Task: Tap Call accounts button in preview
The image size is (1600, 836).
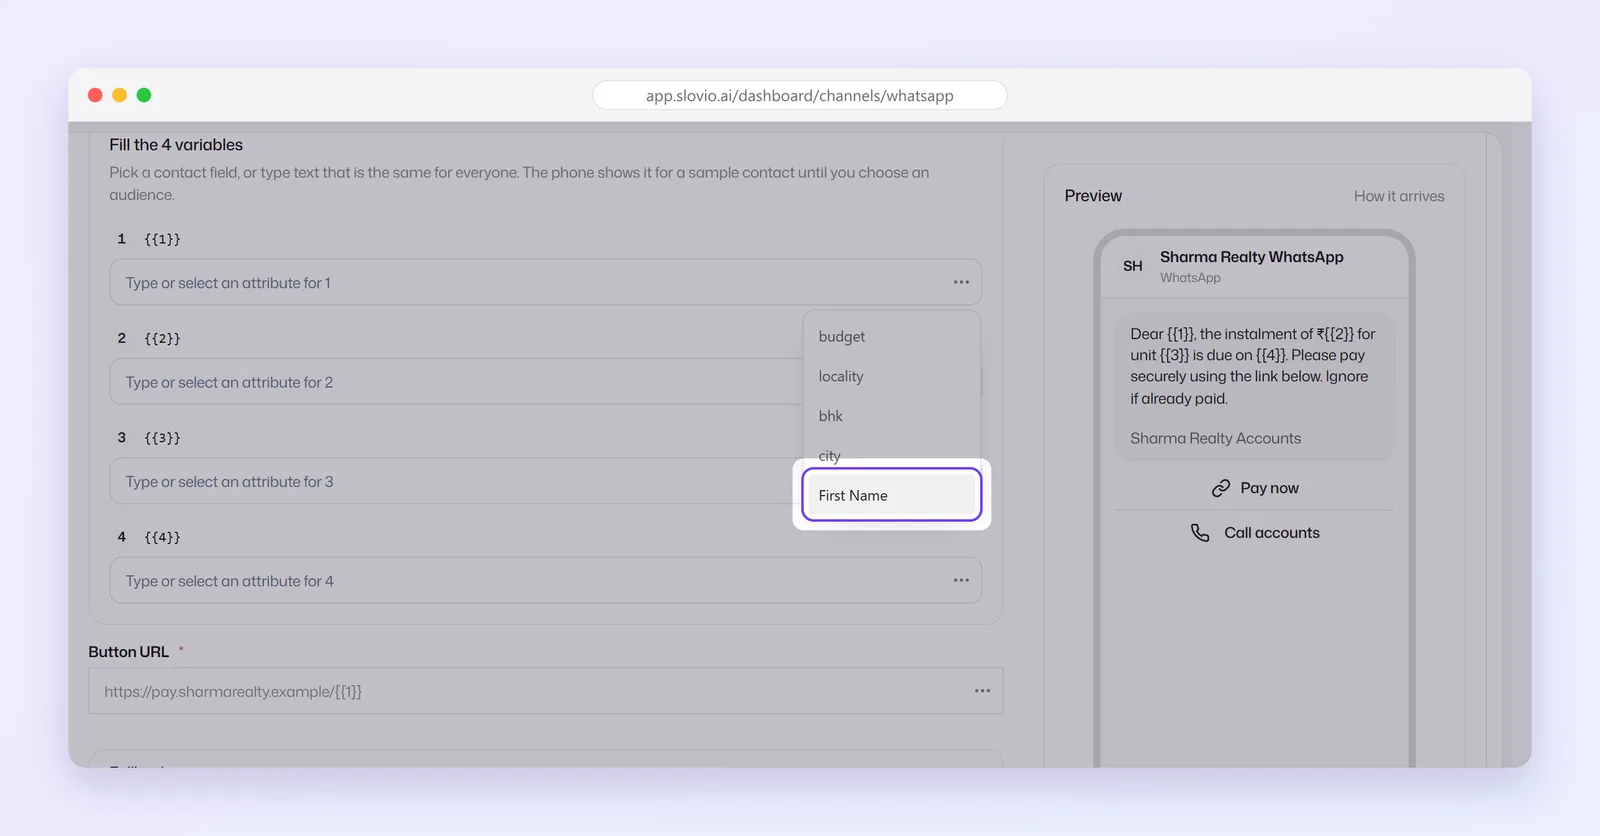Action: click(x=1255, y=533)
